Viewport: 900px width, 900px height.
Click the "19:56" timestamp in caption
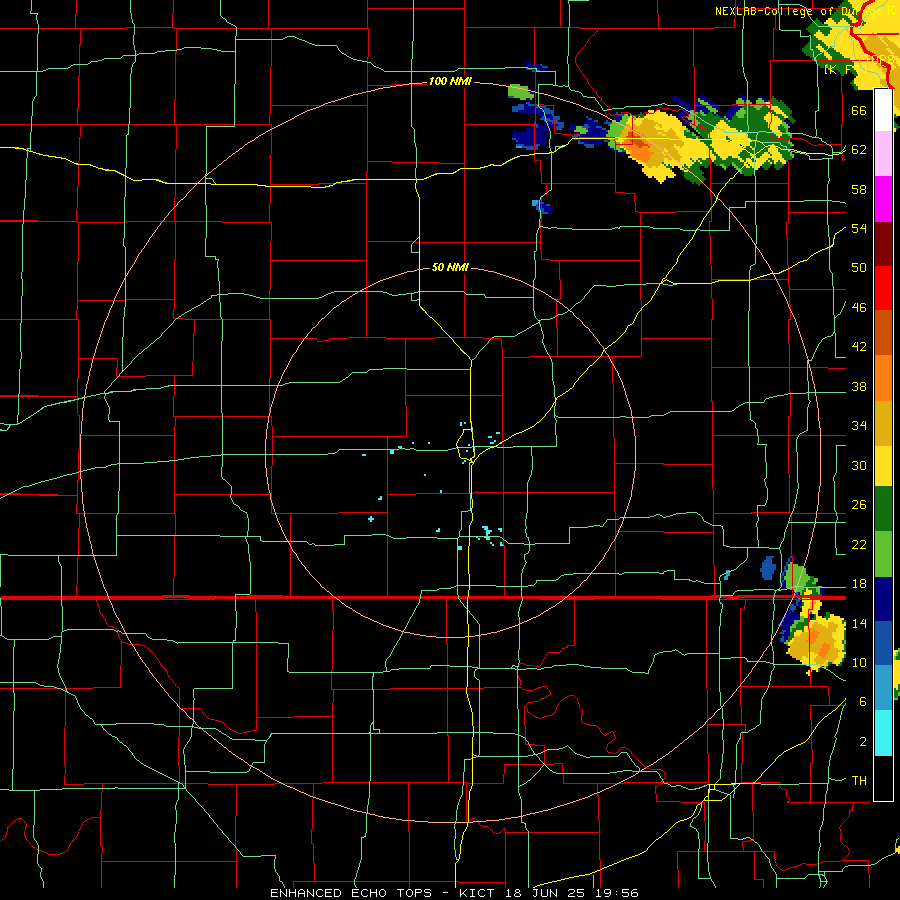pyautogui.click(x=619, y=893)
